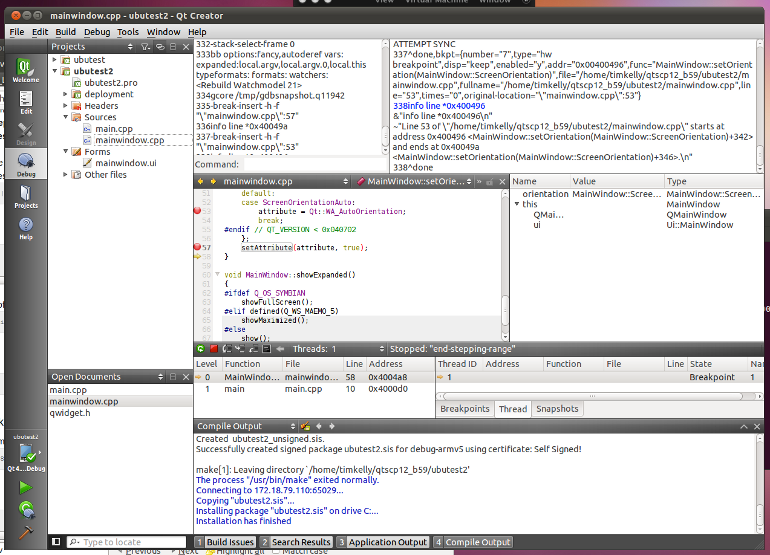
Task: Click the Step Into debugger icon
Action: click(240, 349)
